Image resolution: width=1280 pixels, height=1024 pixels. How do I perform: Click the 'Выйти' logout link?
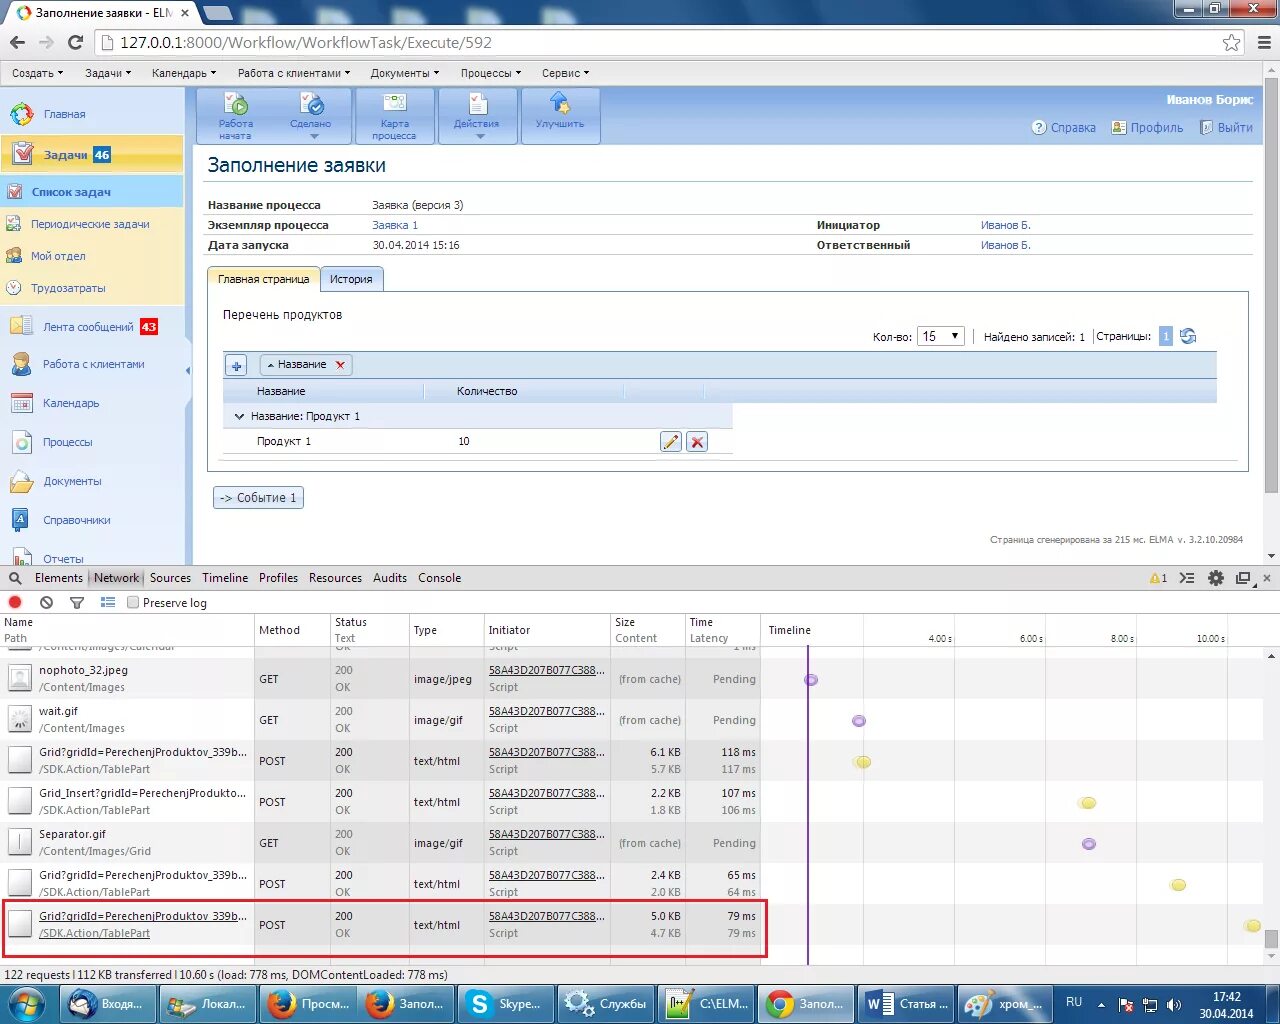pos(1226,128)
